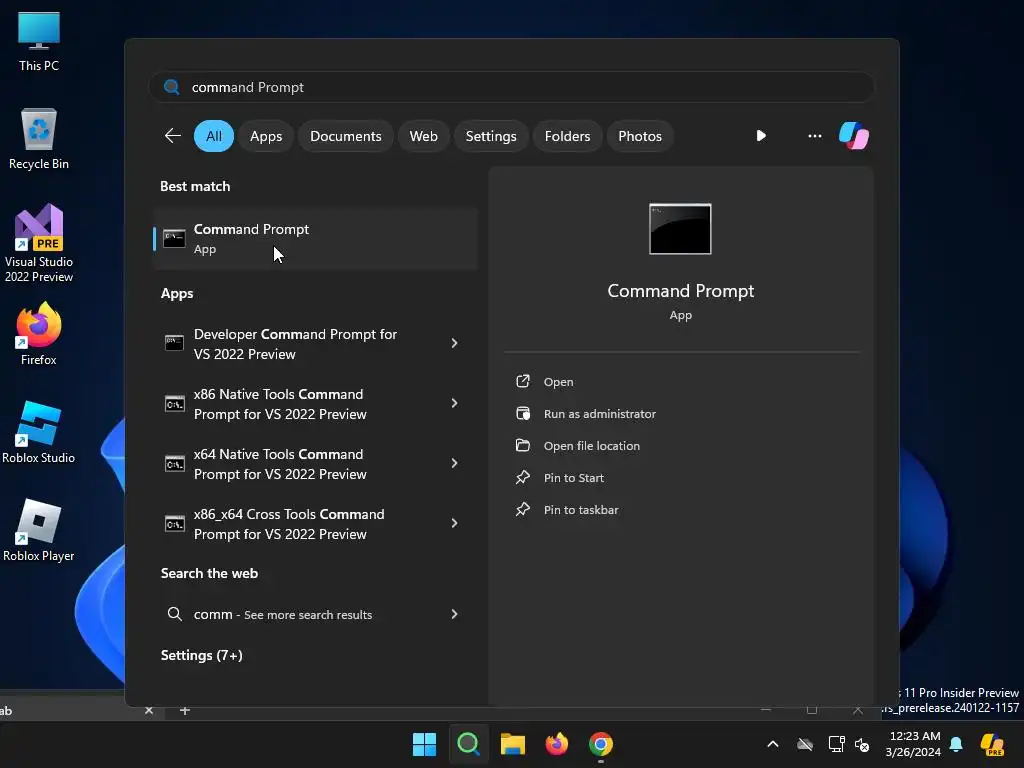Expand the comm web search chevron
This screenshot has width=1024, height=768.
455,614
